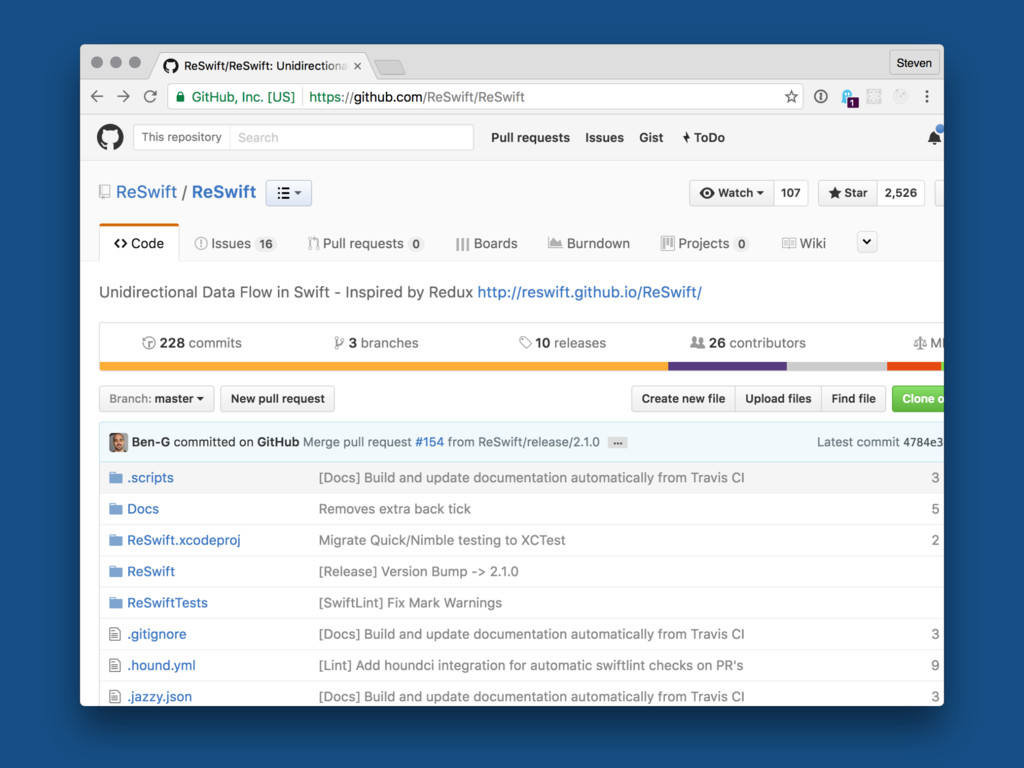Open the Burndown tab
The width and height of the screenshot is (1024, 768).
click(589, 244)
